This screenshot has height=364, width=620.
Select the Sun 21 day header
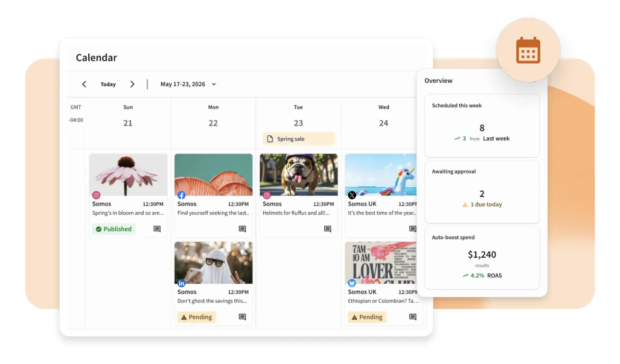[x=128, y=116]
